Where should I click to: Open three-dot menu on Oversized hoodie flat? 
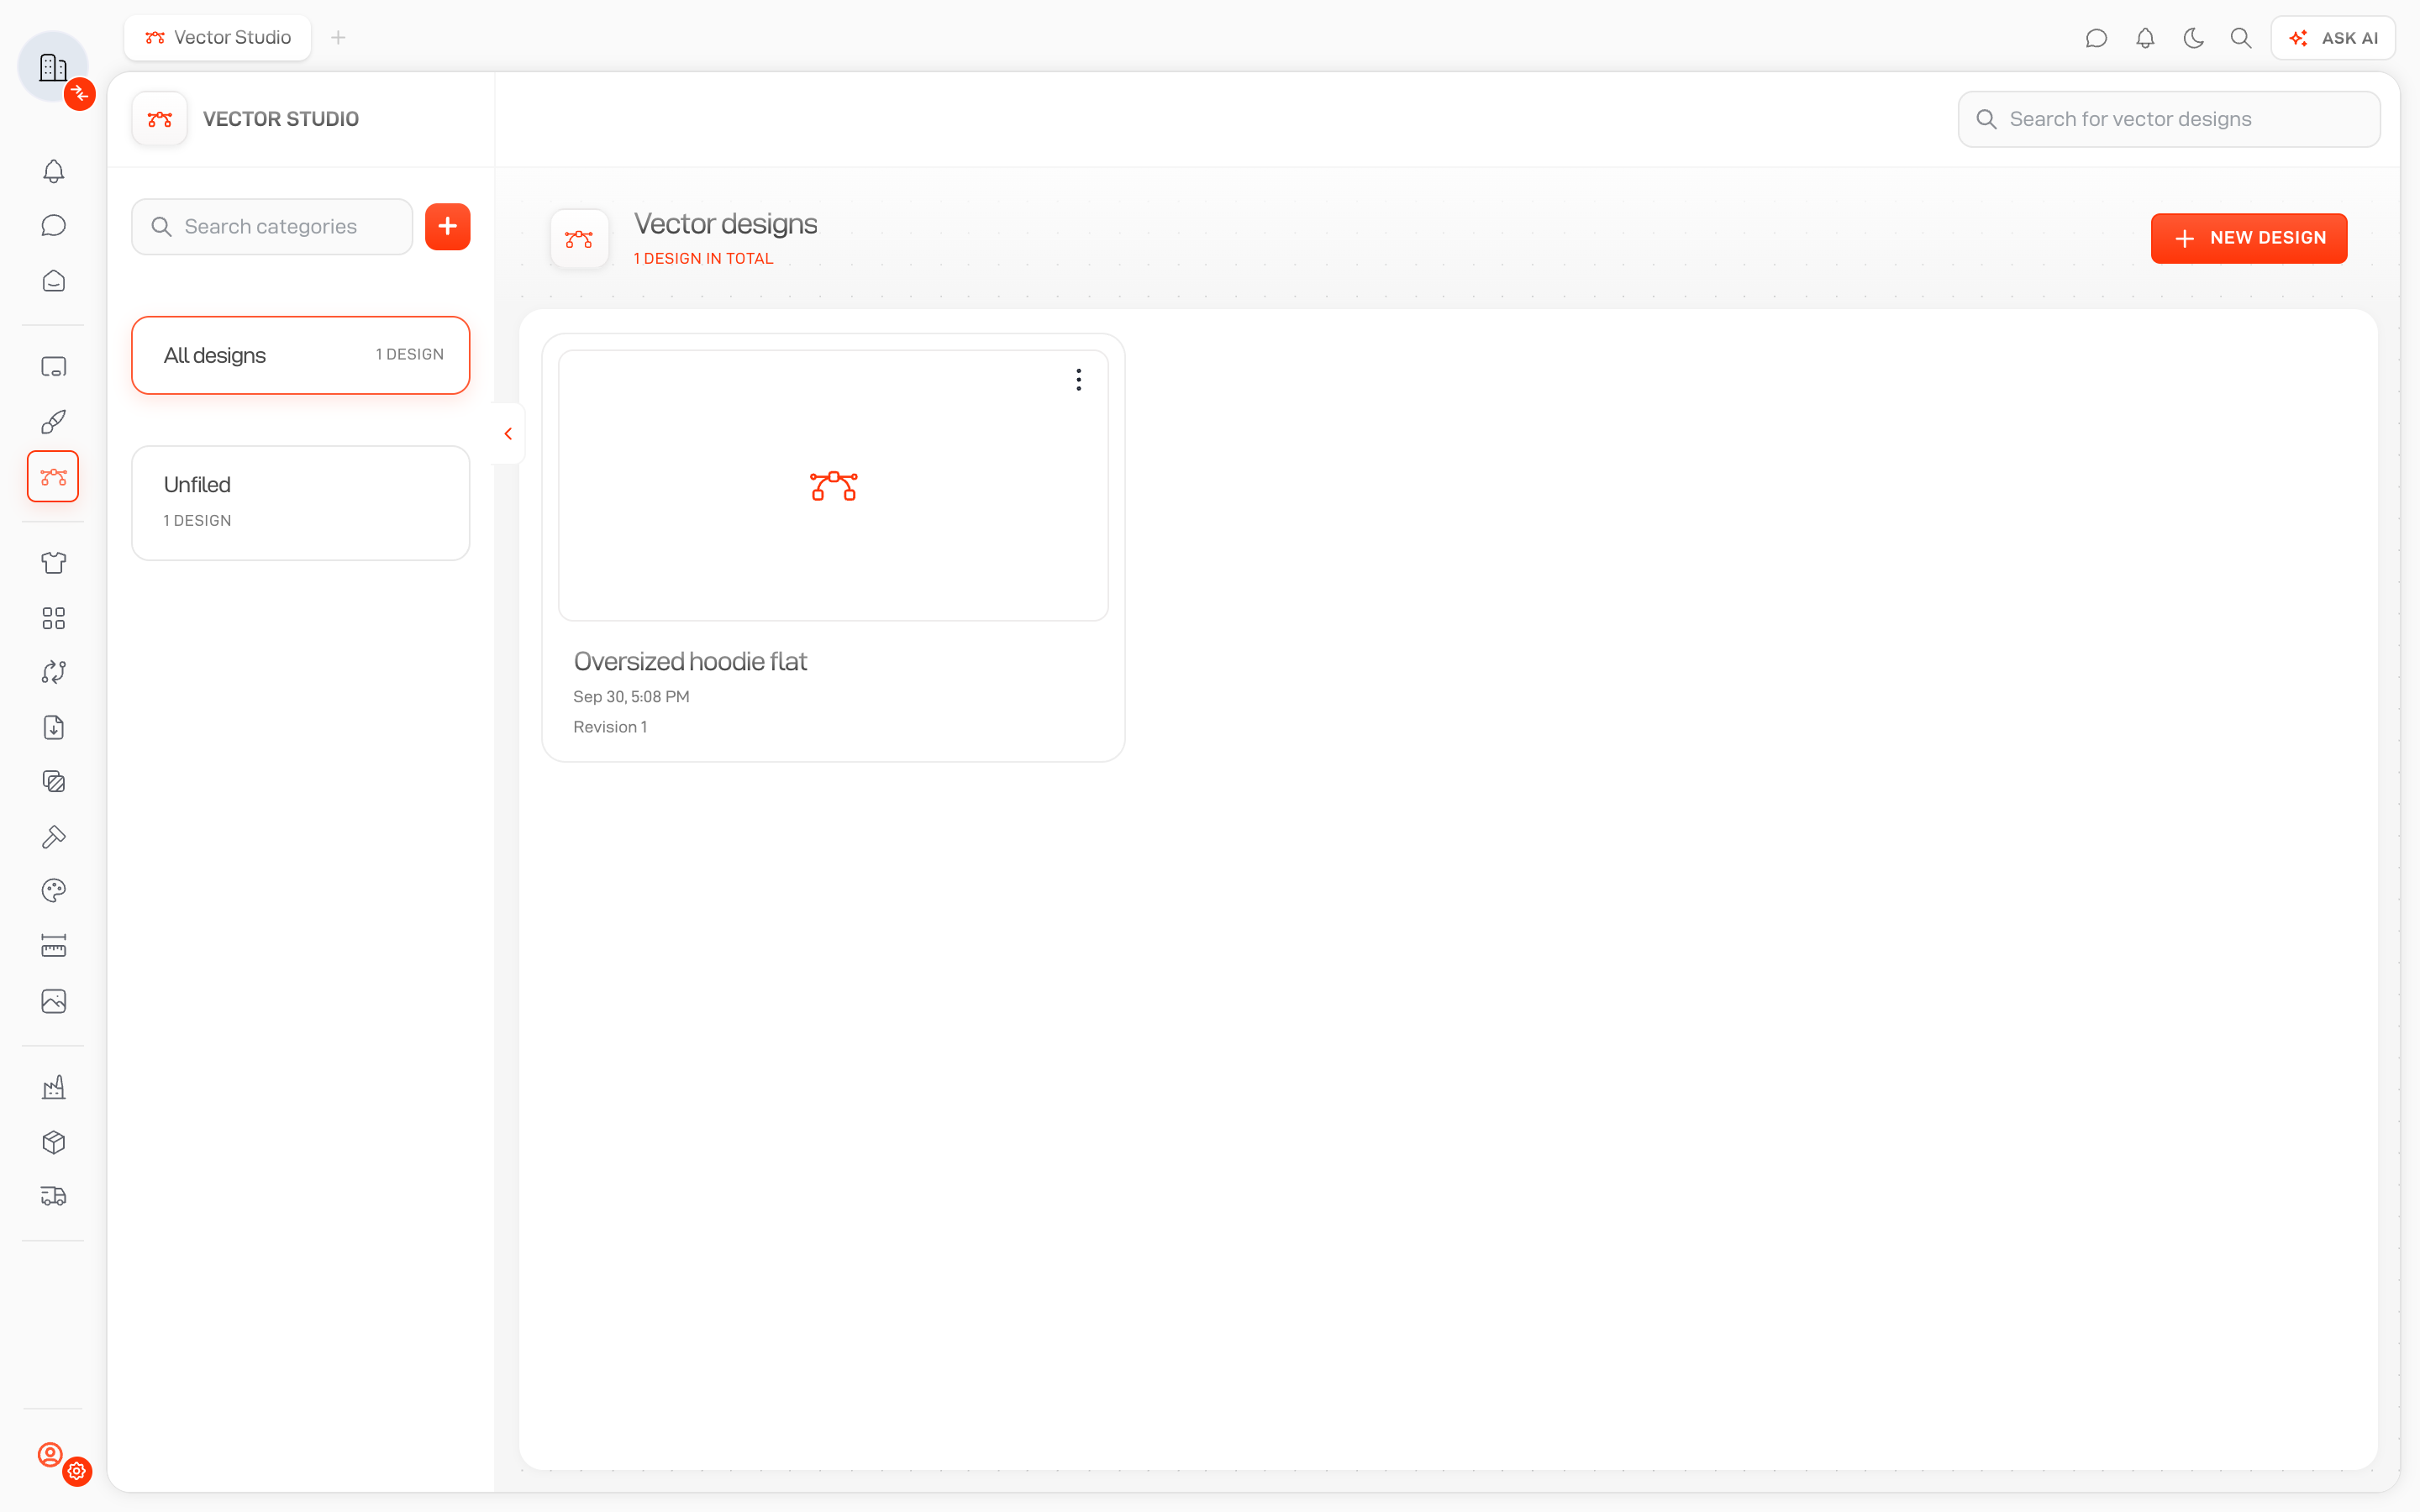[x=1078, y=380]
